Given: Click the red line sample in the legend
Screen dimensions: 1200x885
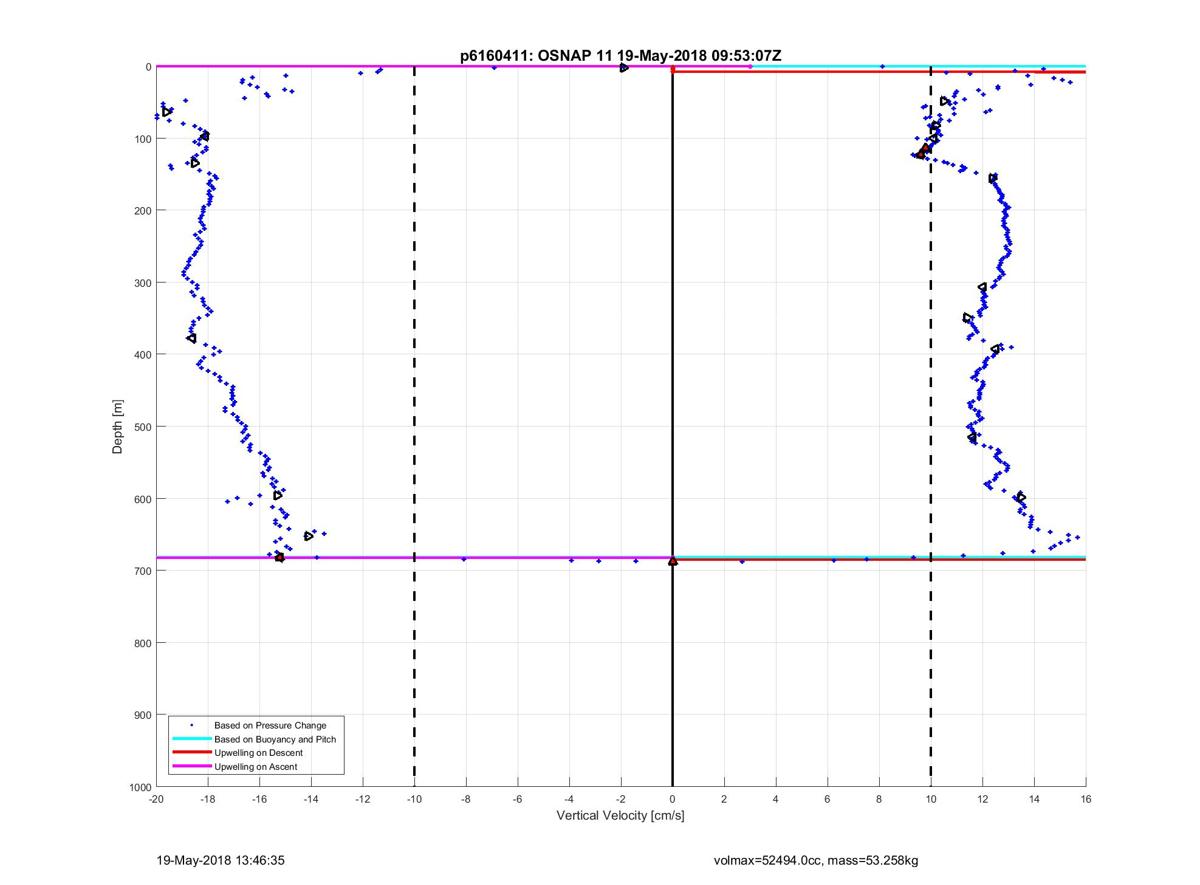Looking at the screenshot, I should tap(191, 752).
